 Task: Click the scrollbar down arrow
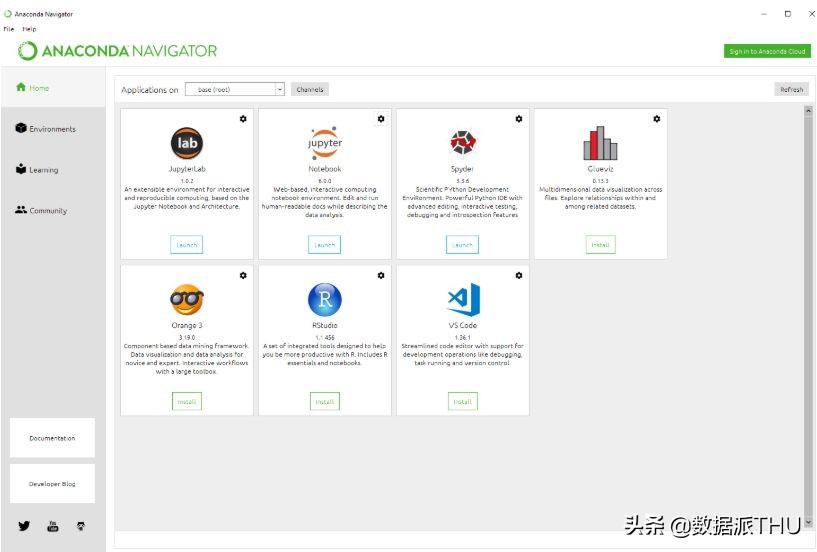click(808, 522)
